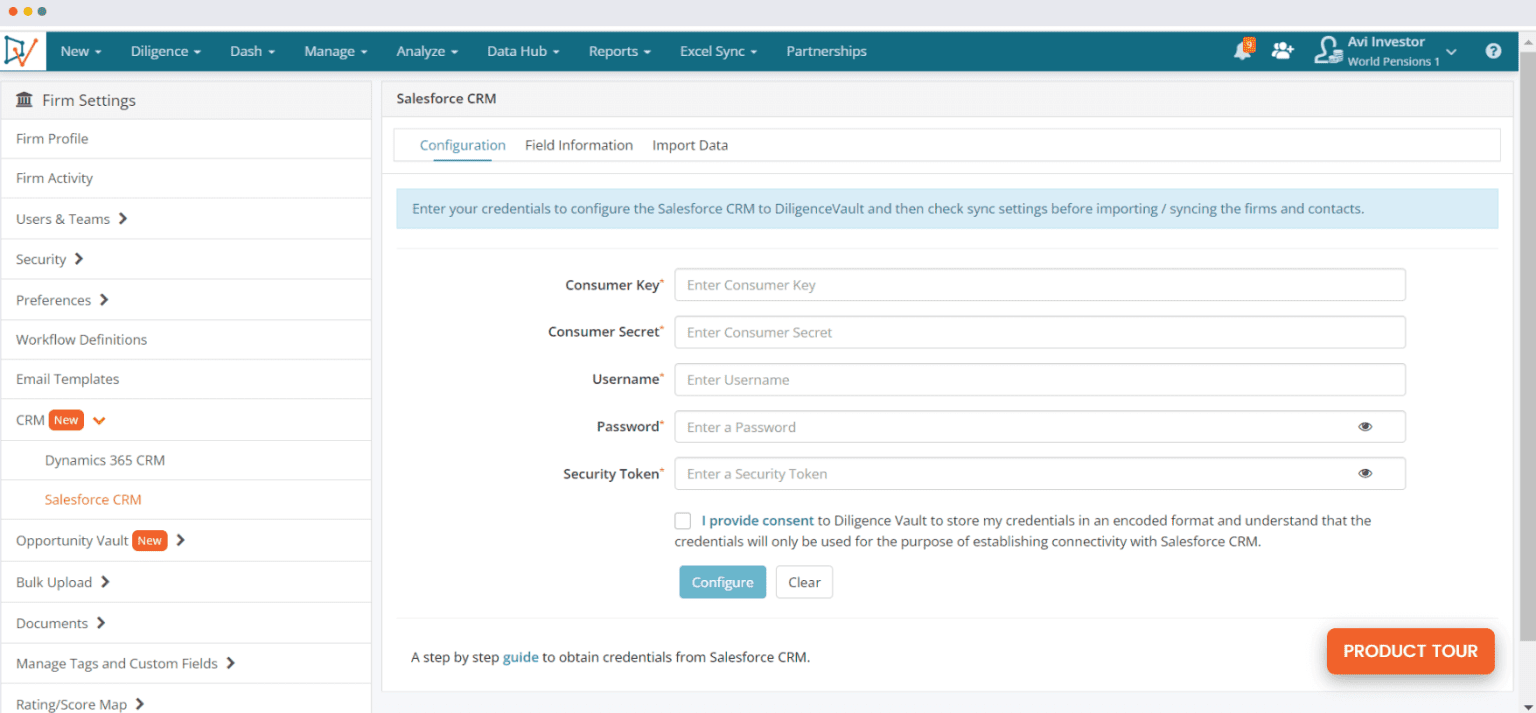1536x713 pixels.
Task: Click the Firm Settings building icon
Action: [25, 100]
